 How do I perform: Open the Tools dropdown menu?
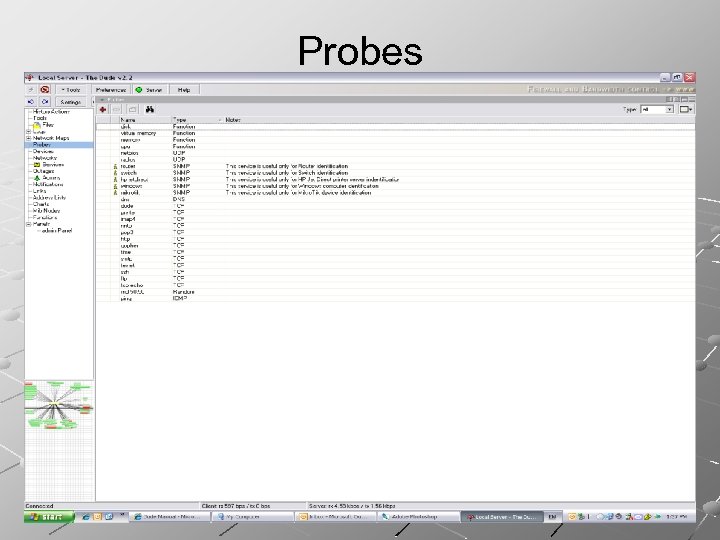(x=71, y=90)
